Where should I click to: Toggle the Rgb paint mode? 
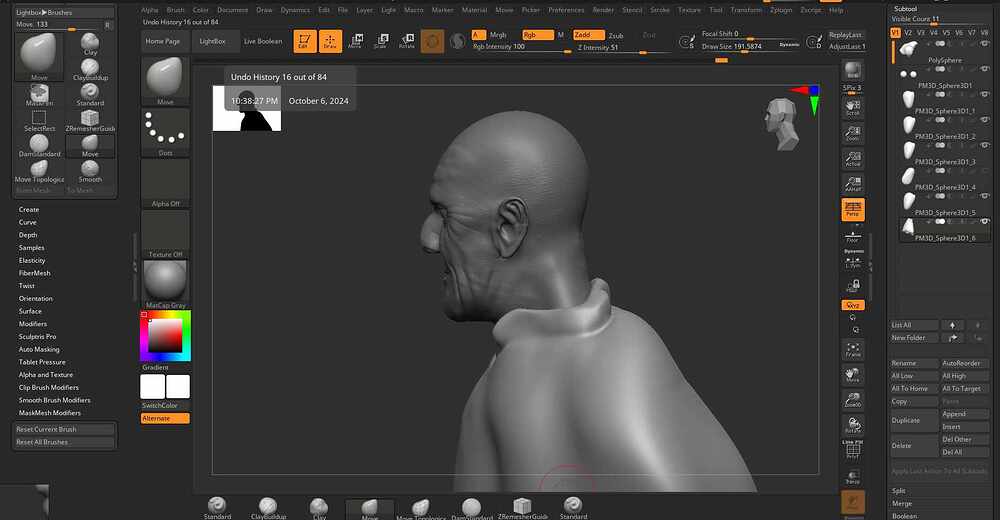[x=538, y=35]
